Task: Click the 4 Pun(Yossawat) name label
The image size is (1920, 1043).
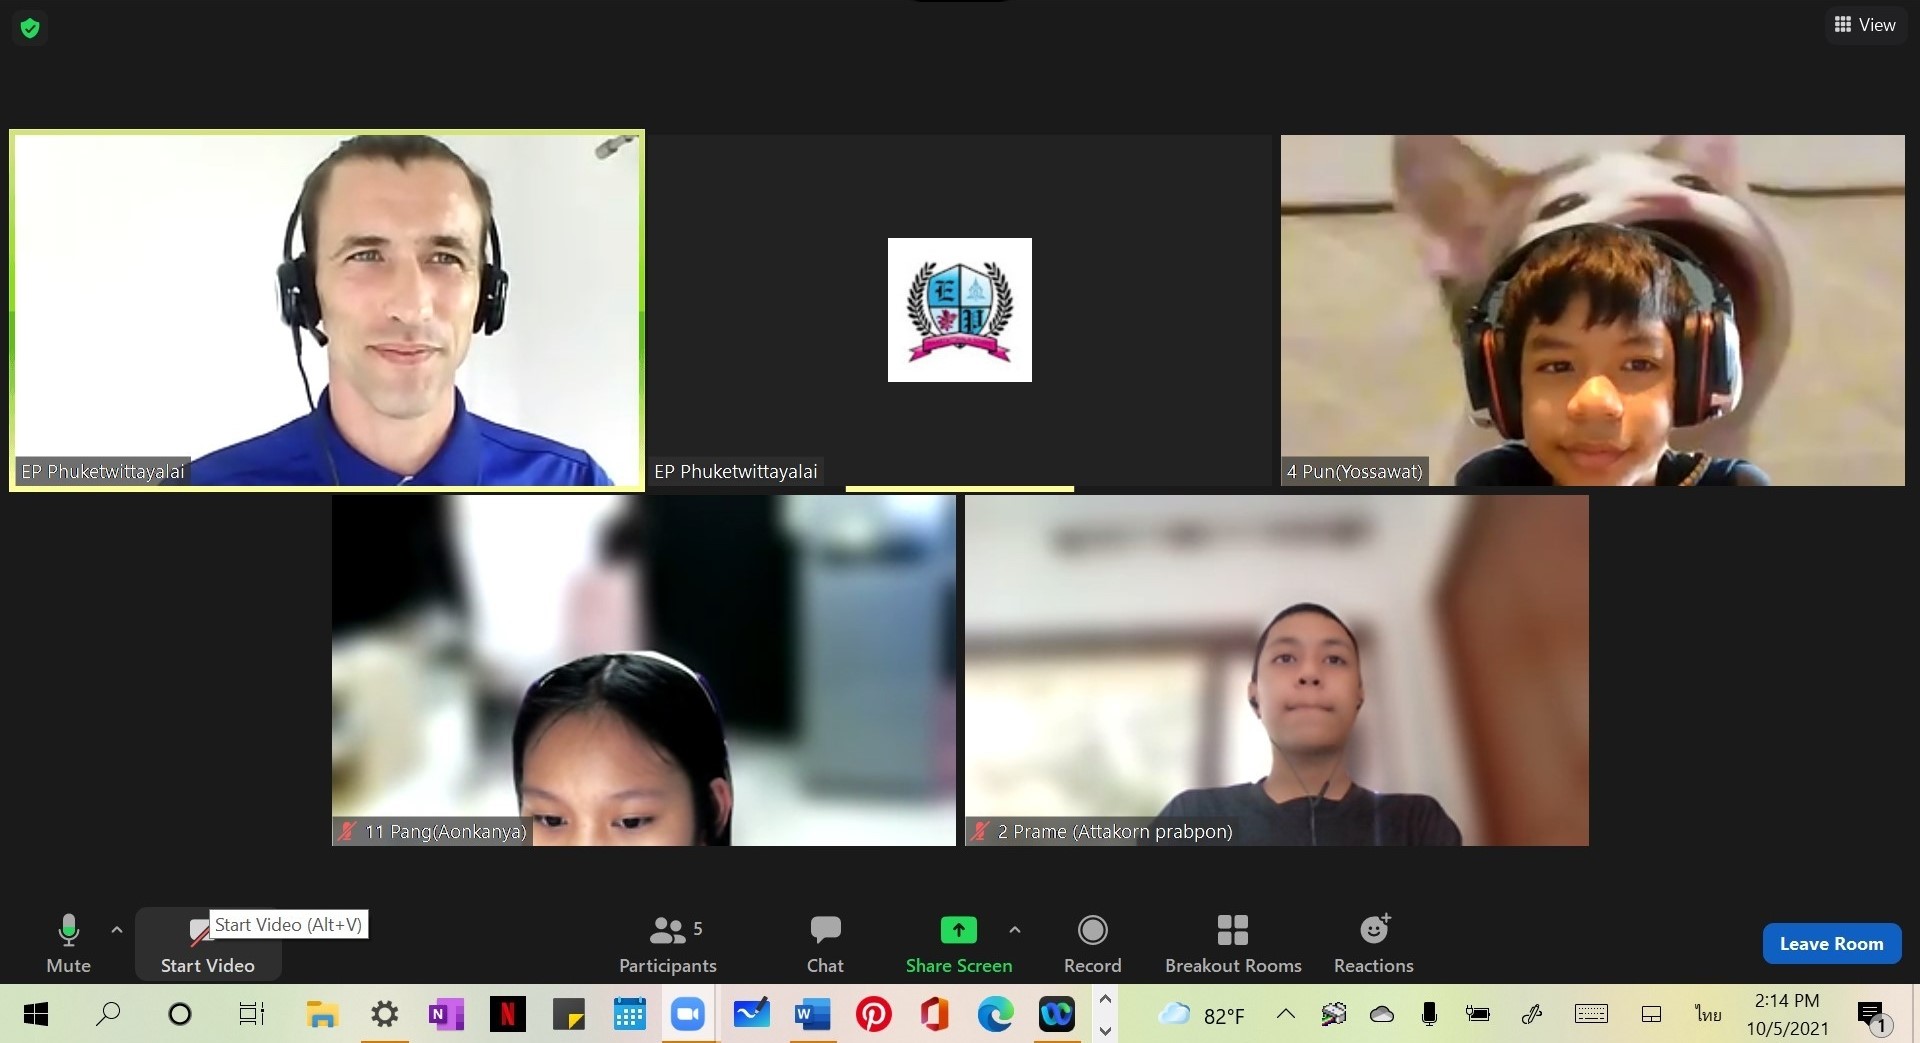Action: pyautogui.click(x=1354, y=472)
